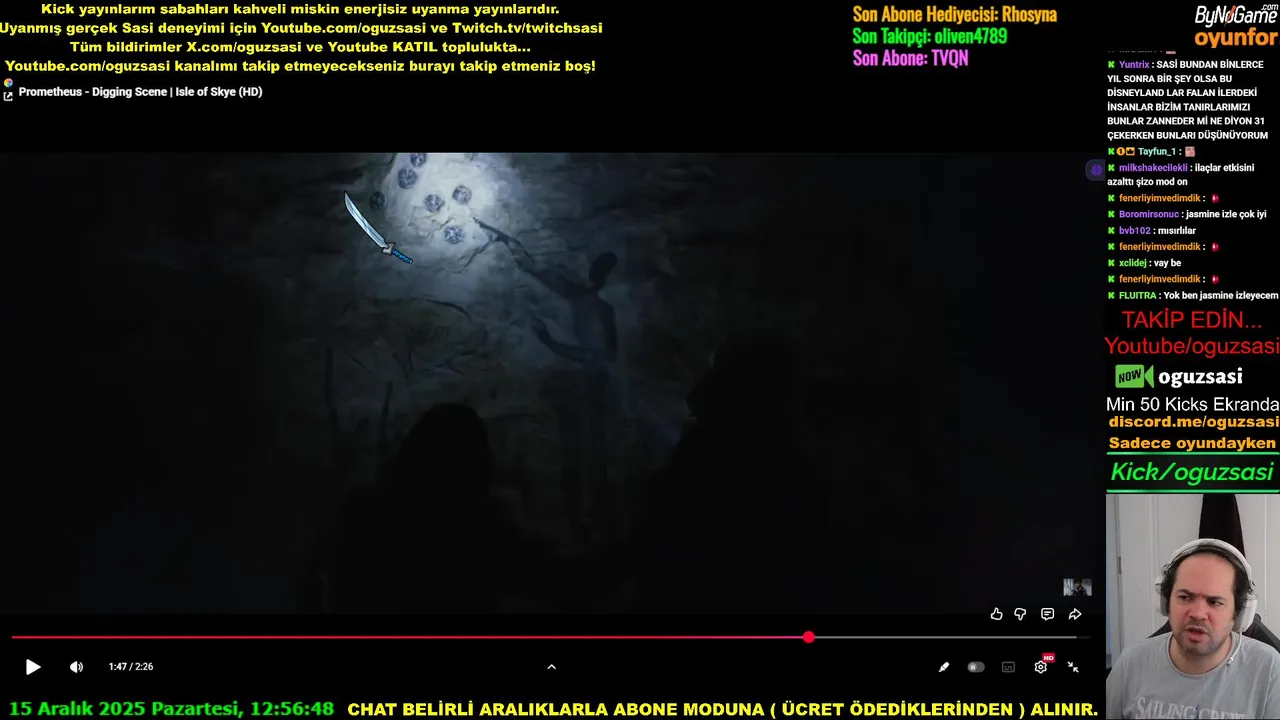
Task: Click the Yuntrix username in chat
Action: coord(1134,65)
